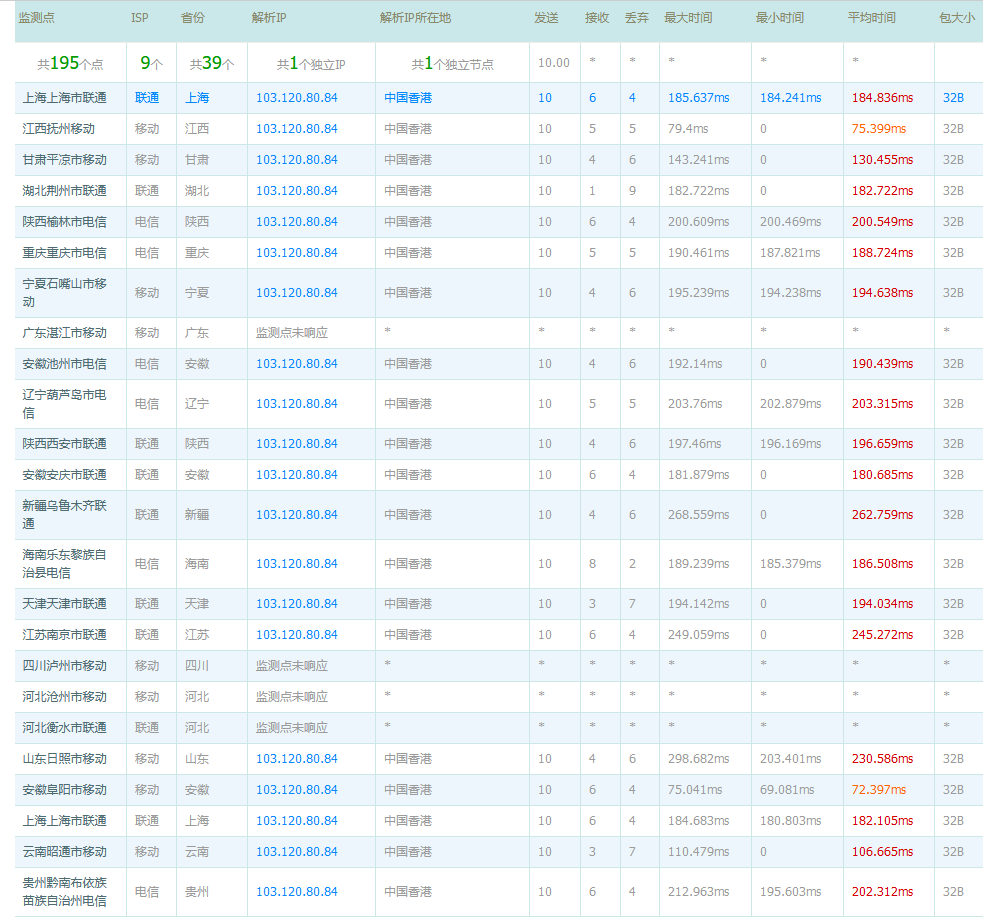Screen dimensions: 983x917
Task: Click the 中国香港 location in 山东日照市移动 row
Action: (408, 759)
